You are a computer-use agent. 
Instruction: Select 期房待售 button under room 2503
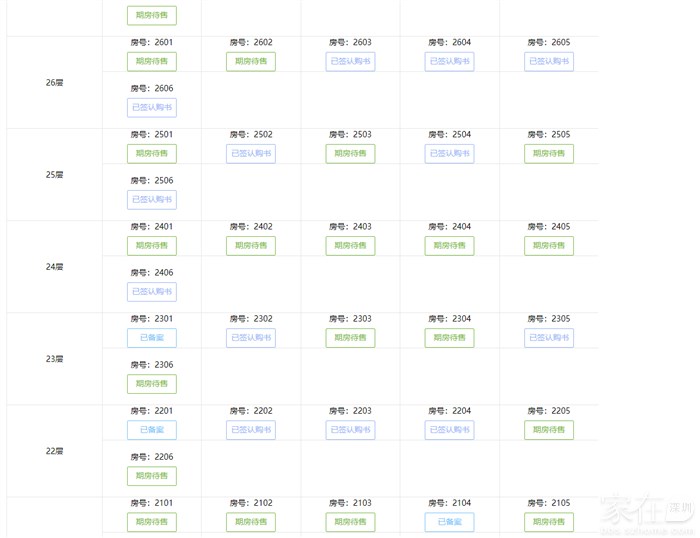(x=350, y=154)
